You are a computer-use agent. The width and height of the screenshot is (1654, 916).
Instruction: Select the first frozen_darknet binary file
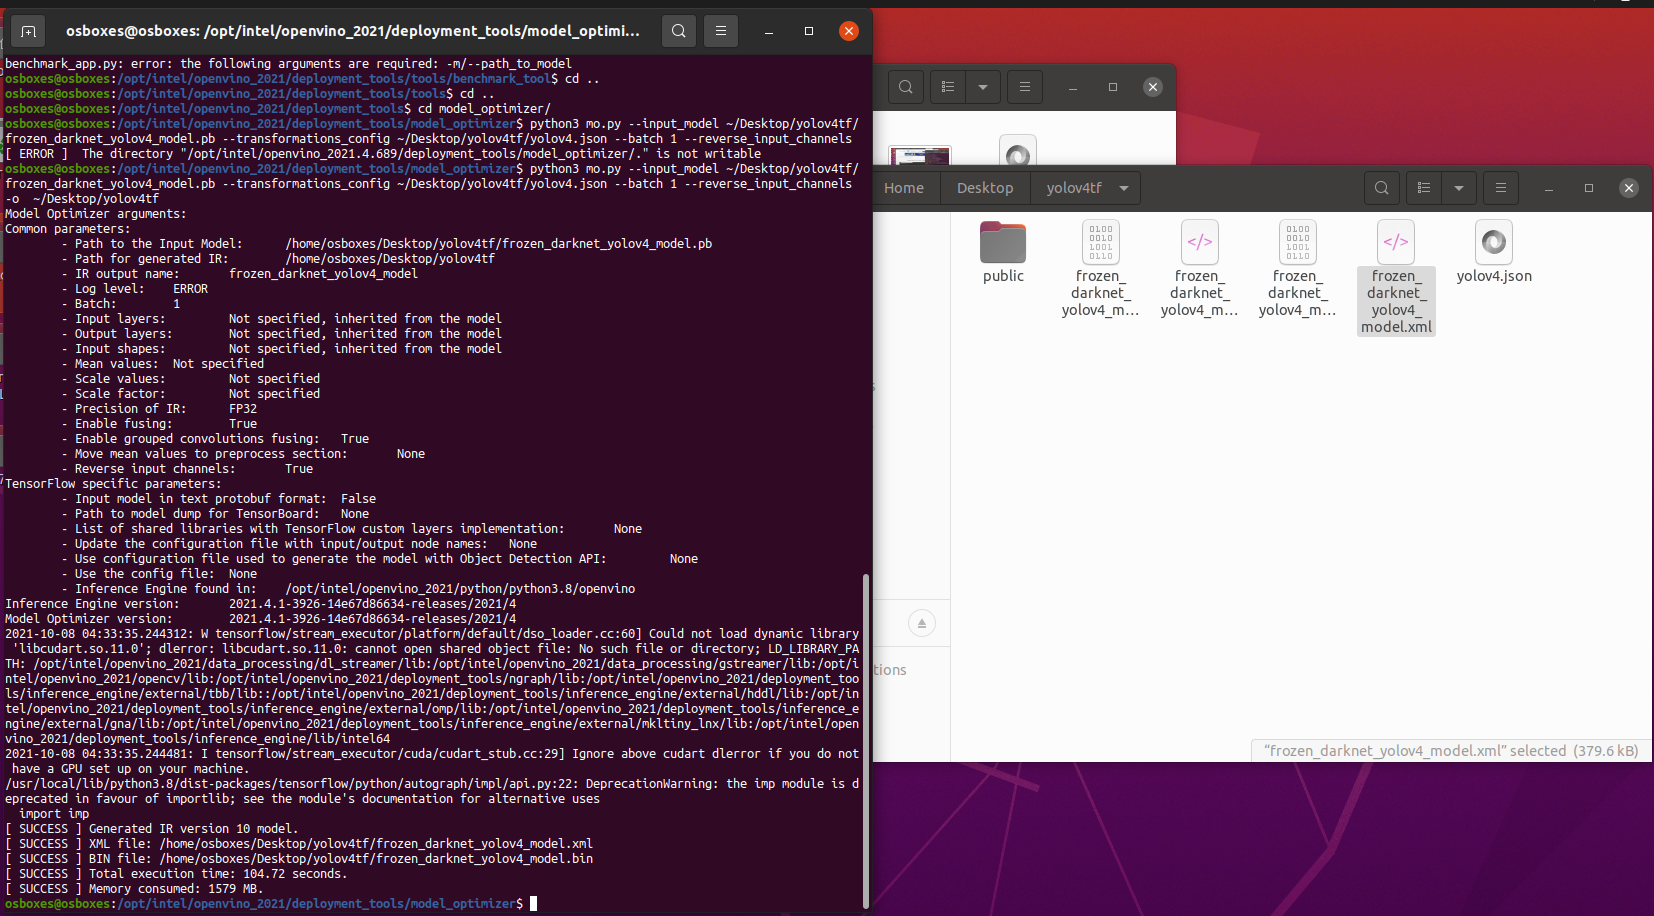click(1100, 242)
